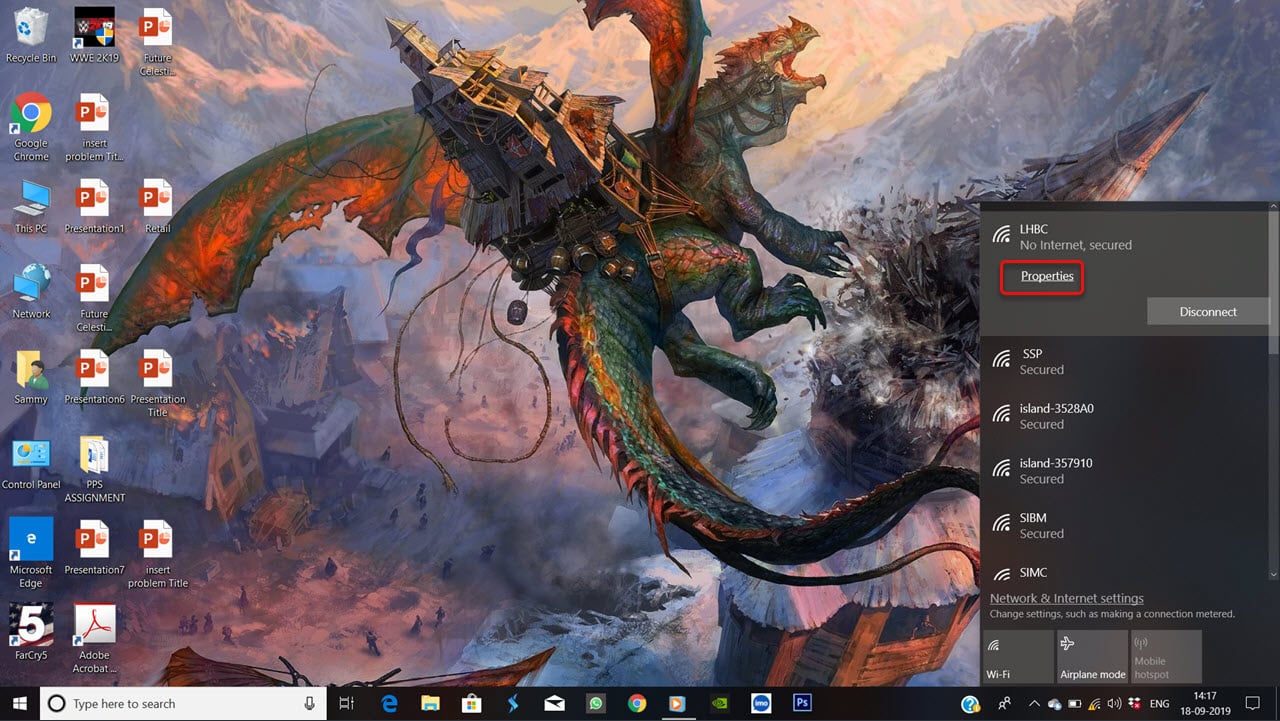
Task: Open Task View from the taskbar
Action: pos(346,703)
